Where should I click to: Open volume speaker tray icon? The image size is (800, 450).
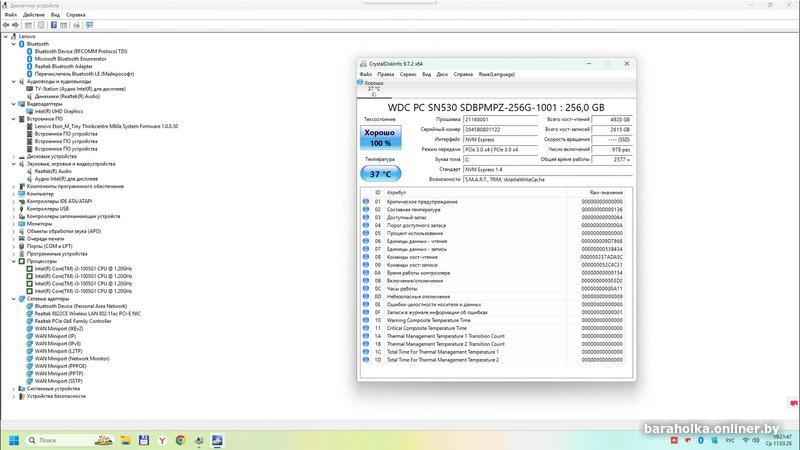pos(756,440)
